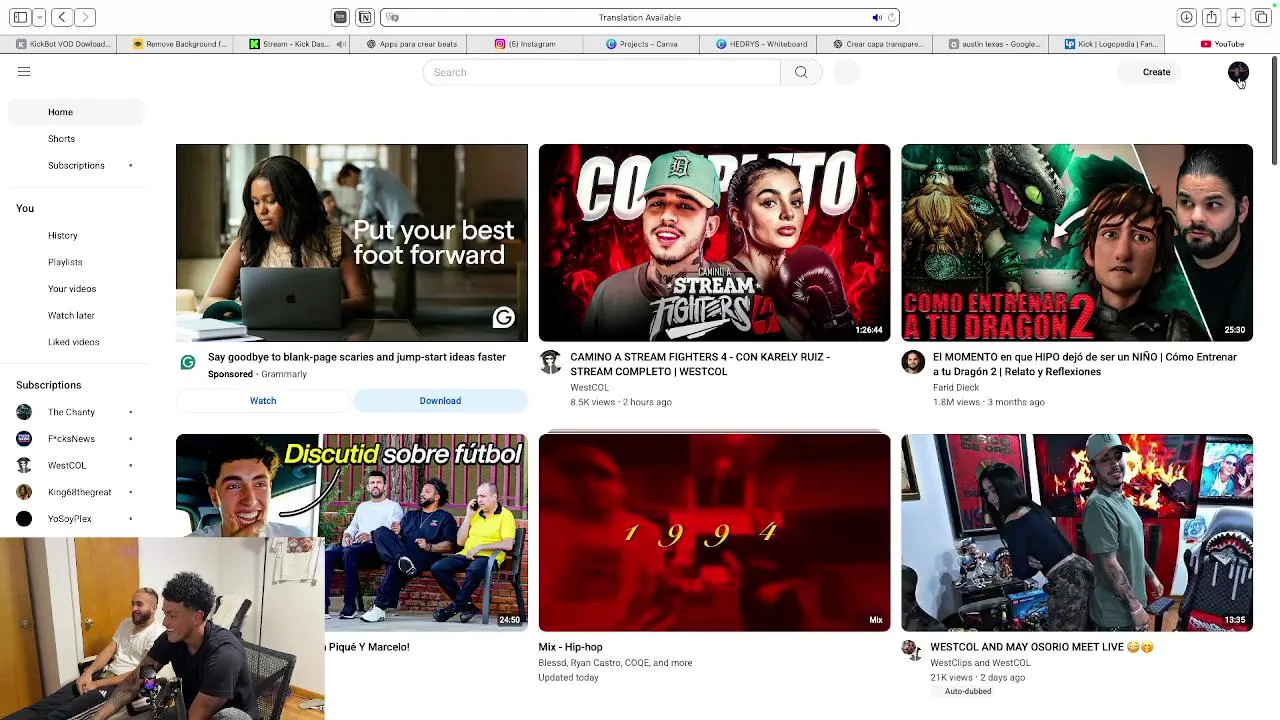Open YoSoyPlex subscription channel
The height and width of the screenshot is (720, 1280).
pyautogui.click(x=76, y=519)
